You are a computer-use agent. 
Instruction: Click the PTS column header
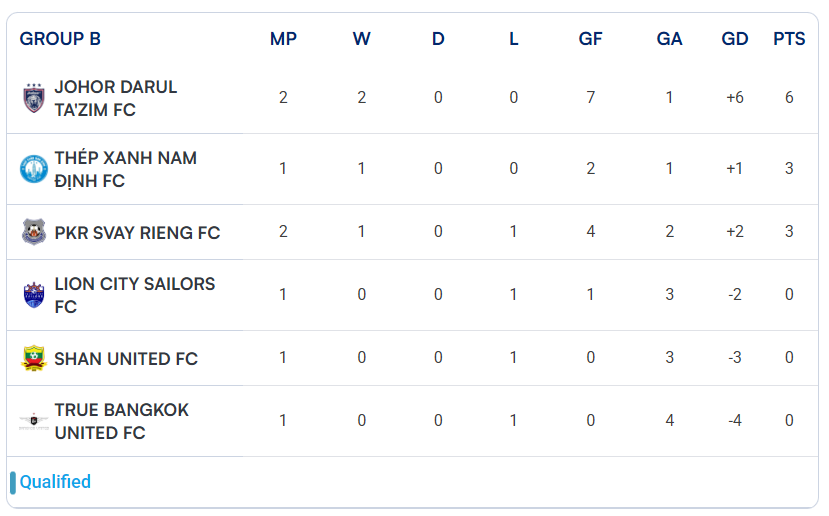[789, 39]
